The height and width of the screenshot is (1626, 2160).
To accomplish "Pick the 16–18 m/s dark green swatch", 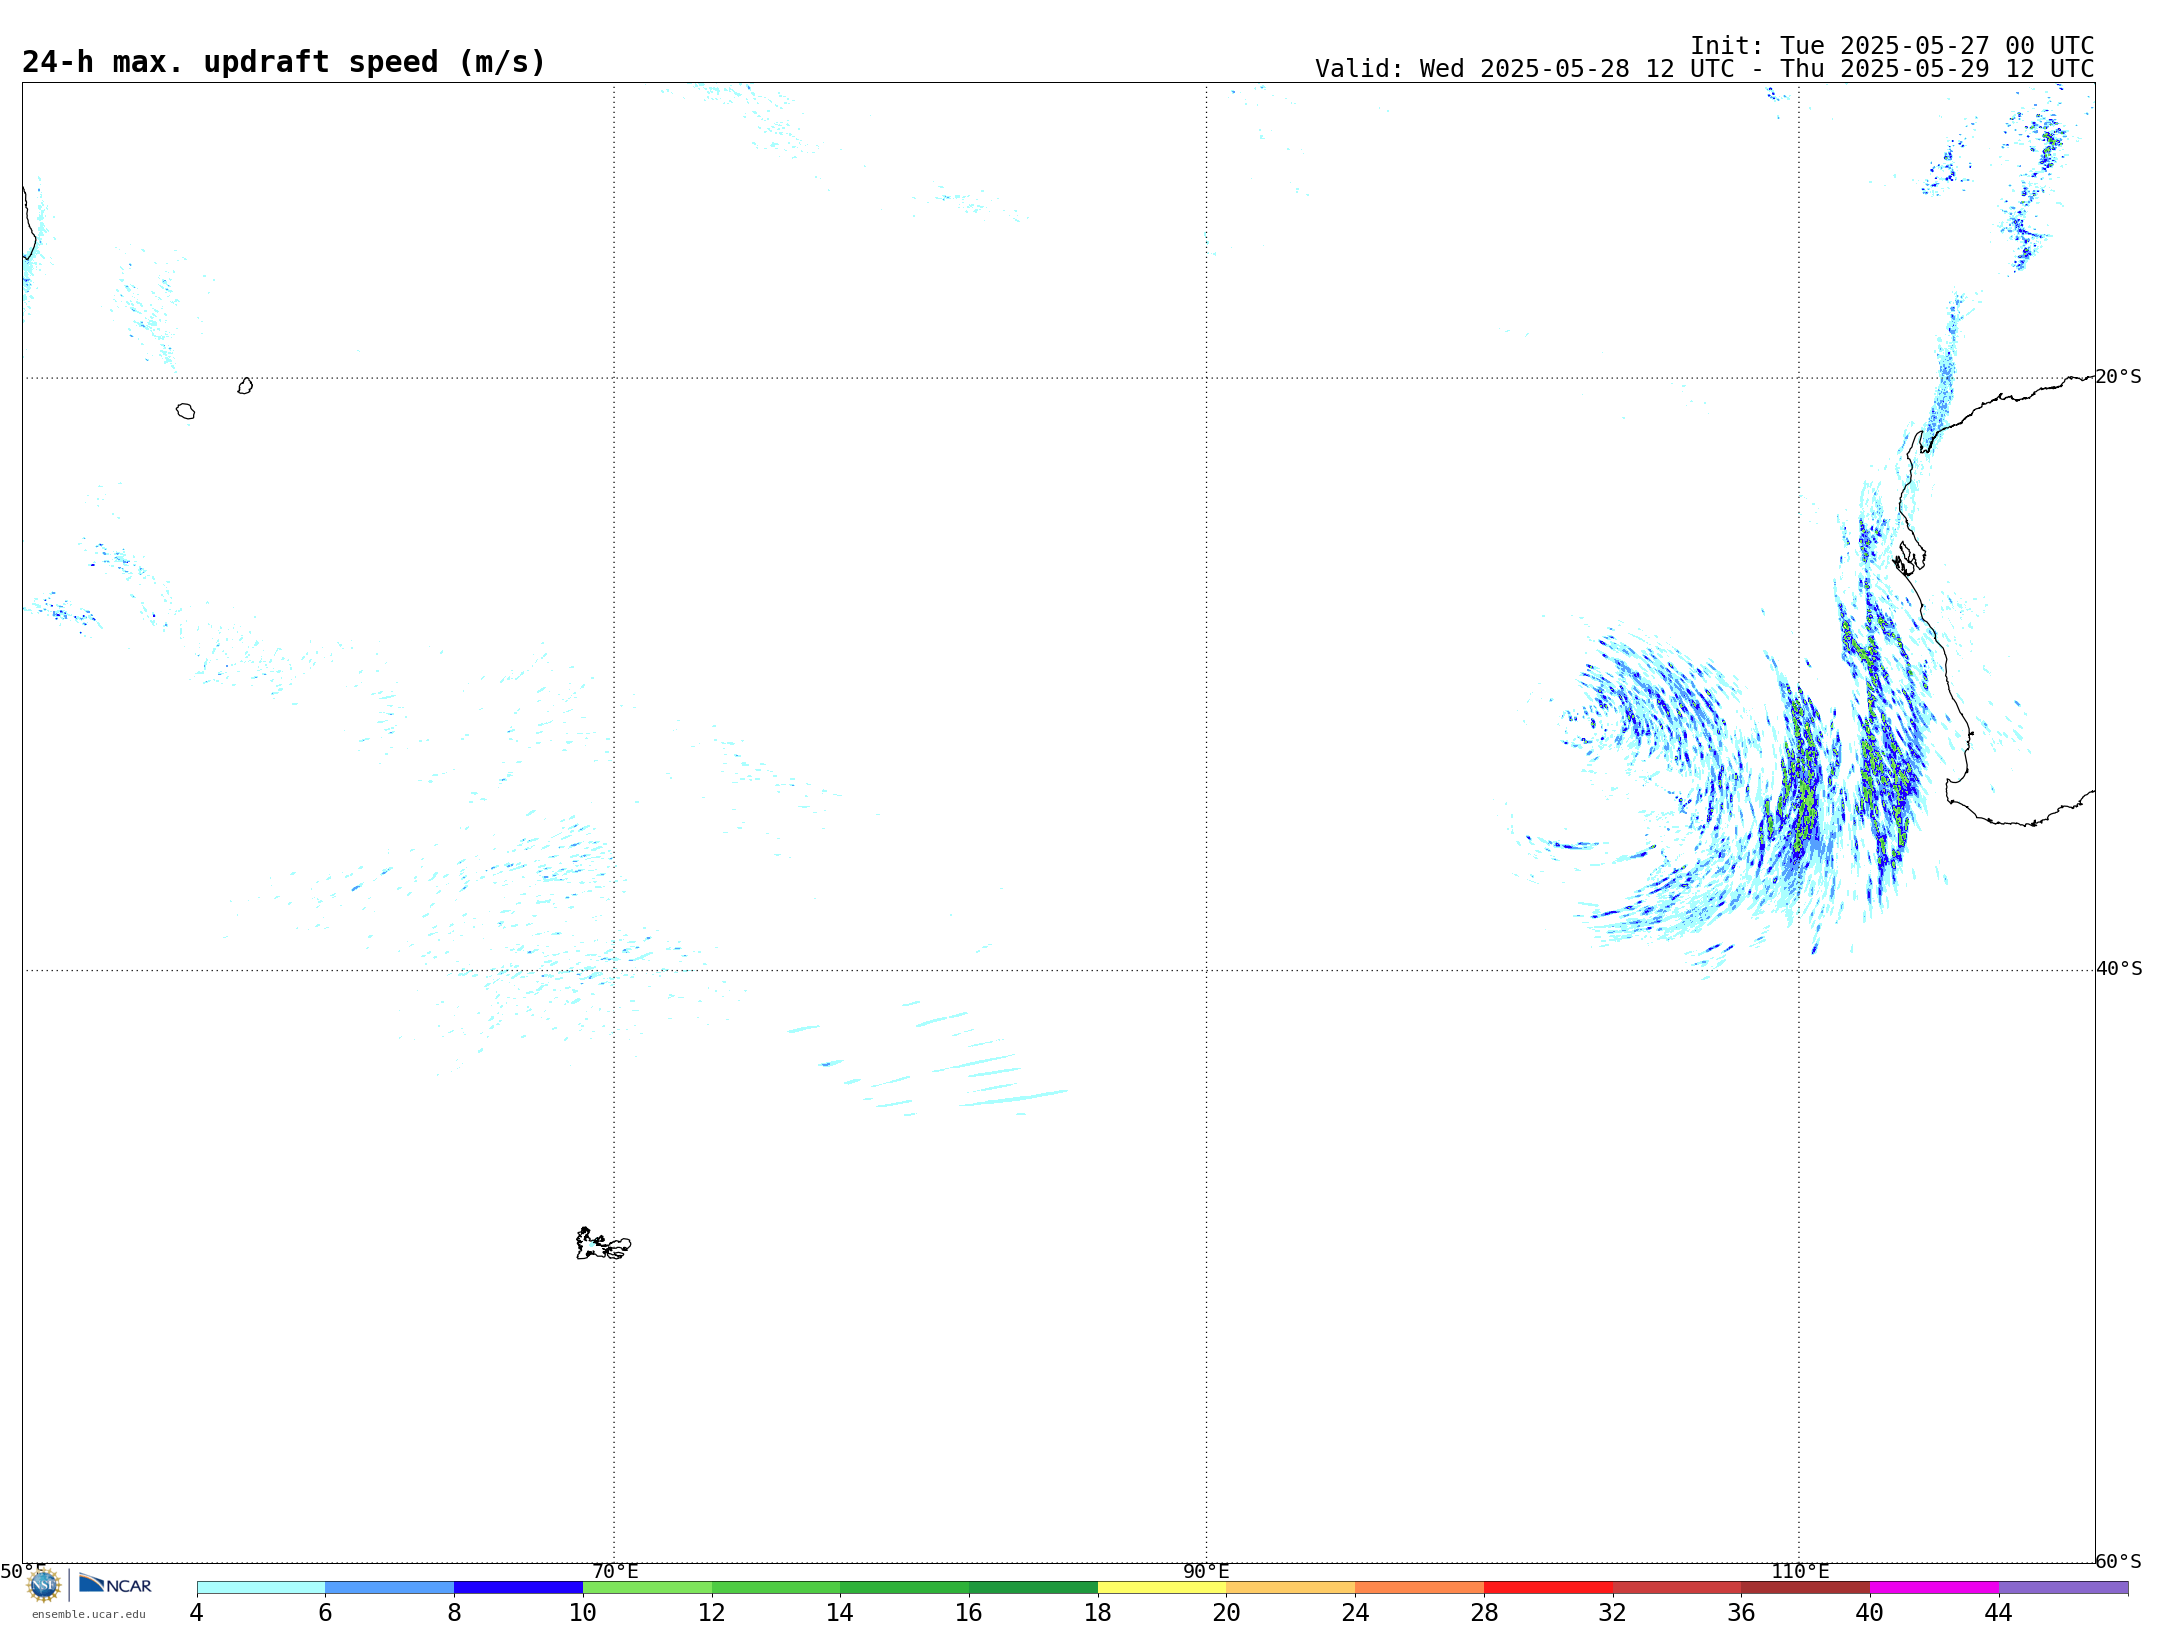I will pyautogui.click(x=1034, y=1587).
